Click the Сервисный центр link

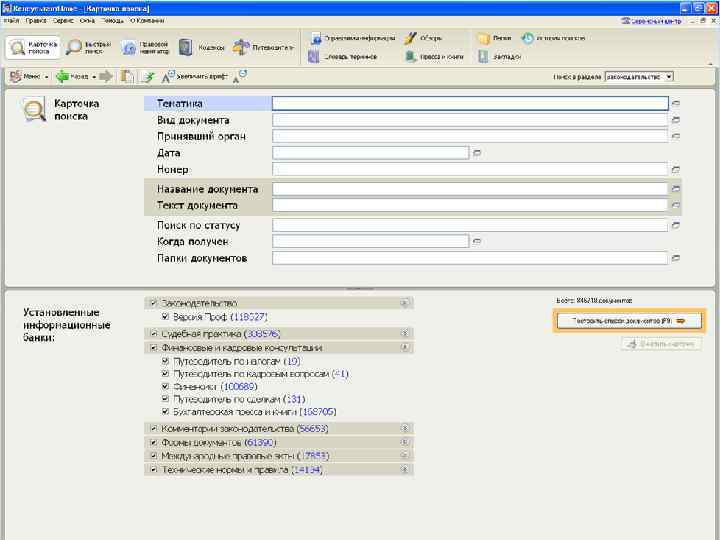click(651, 21)
